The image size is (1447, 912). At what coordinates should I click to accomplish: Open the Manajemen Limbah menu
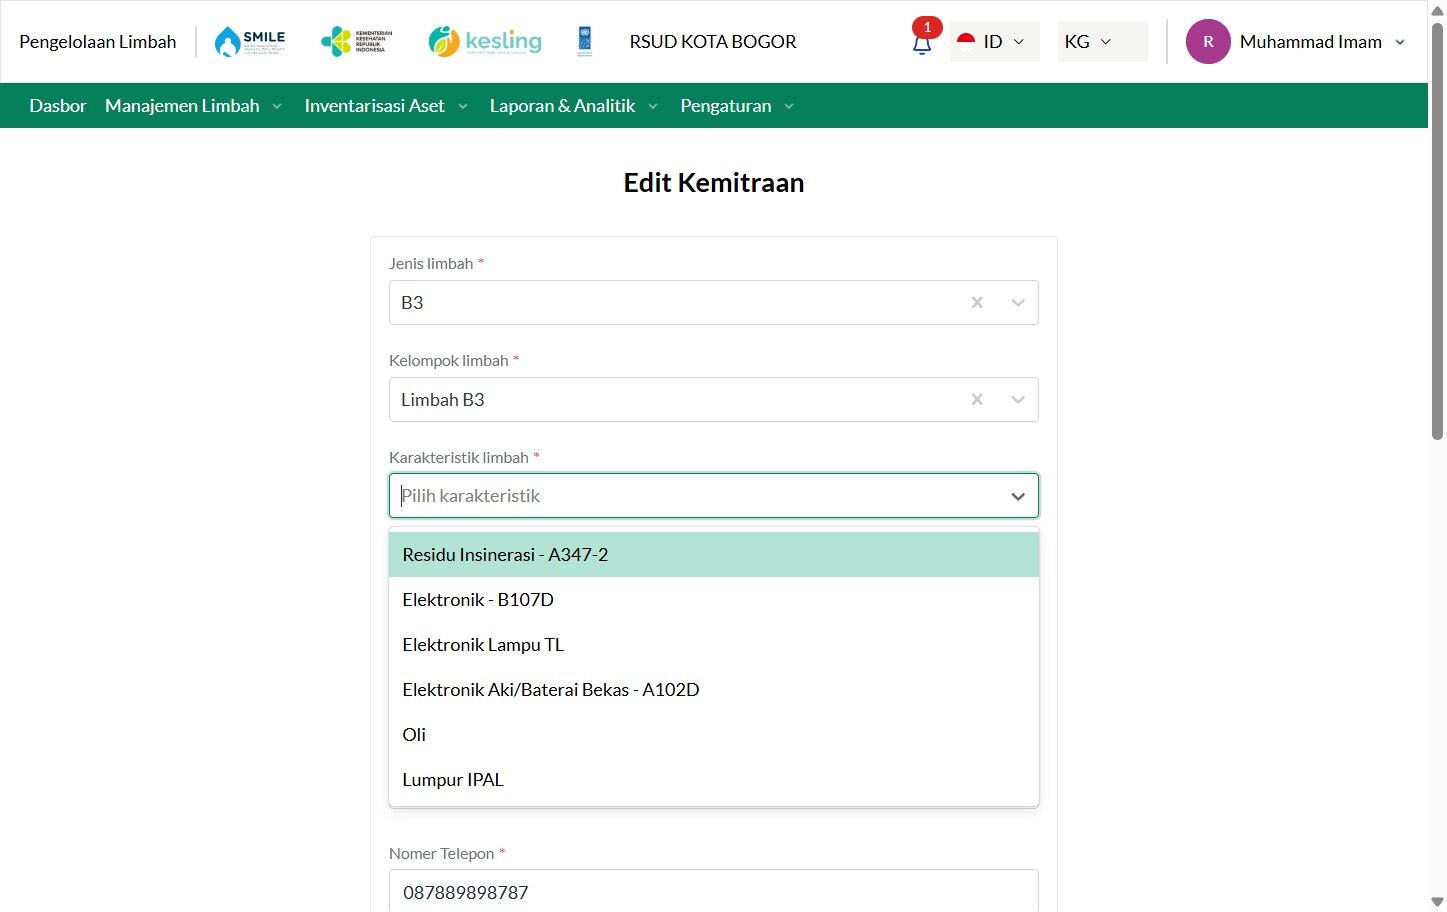tap(193, 106)
